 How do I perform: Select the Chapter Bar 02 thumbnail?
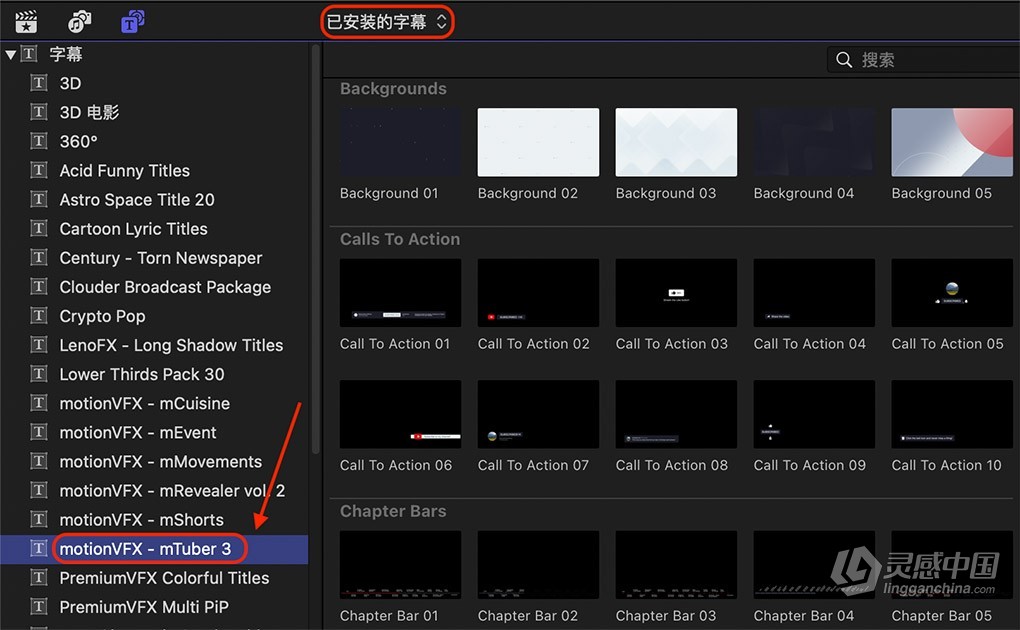[x=539, y=565]
